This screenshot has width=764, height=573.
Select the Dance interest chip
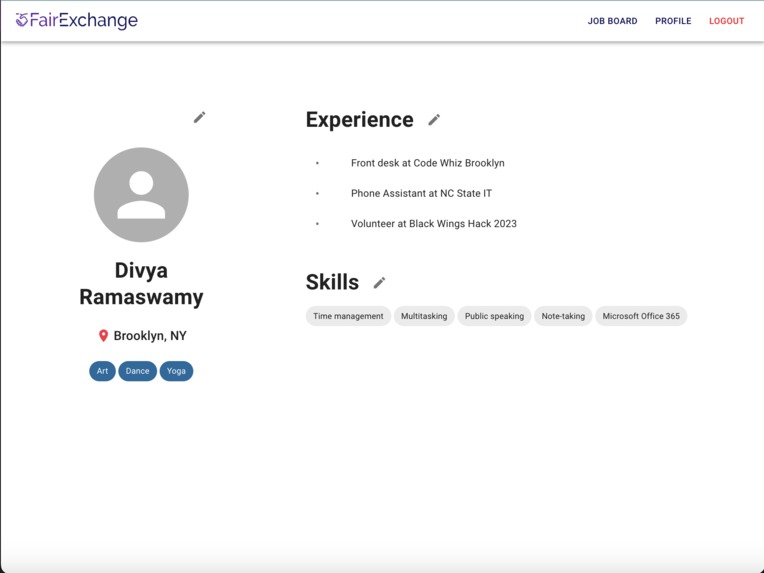coord(137,371)
